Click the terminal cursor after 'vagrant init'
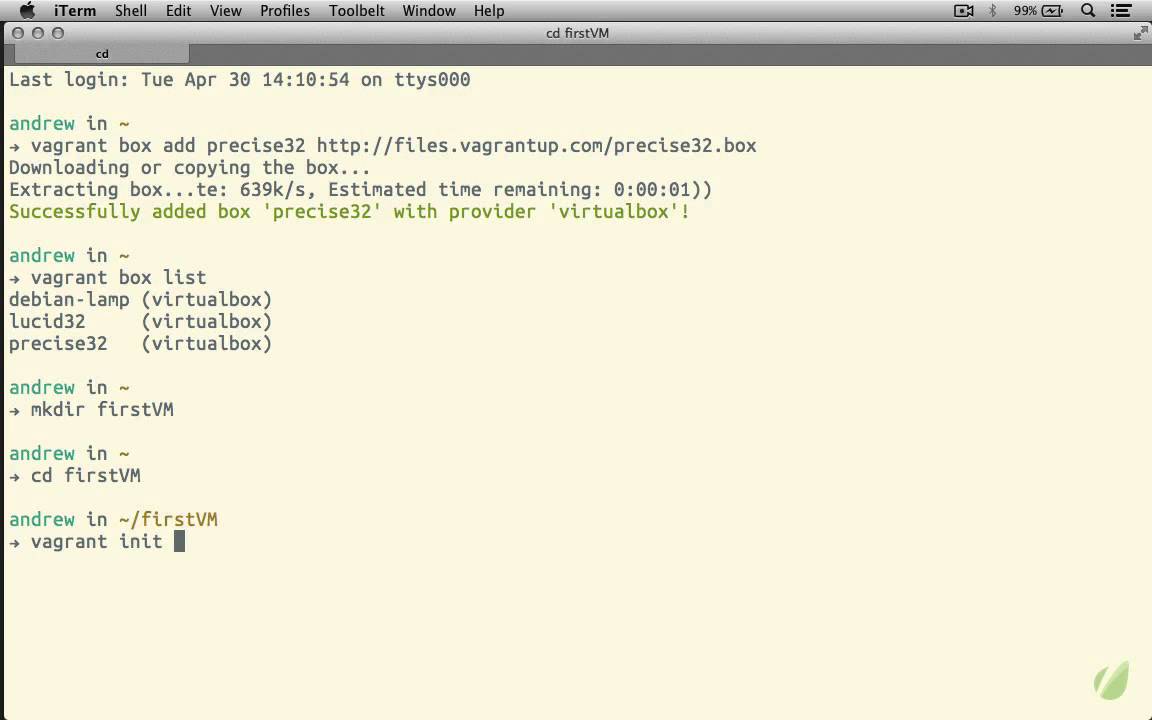The height and width of the screenshot is (720, 1152). click(179, 542)
